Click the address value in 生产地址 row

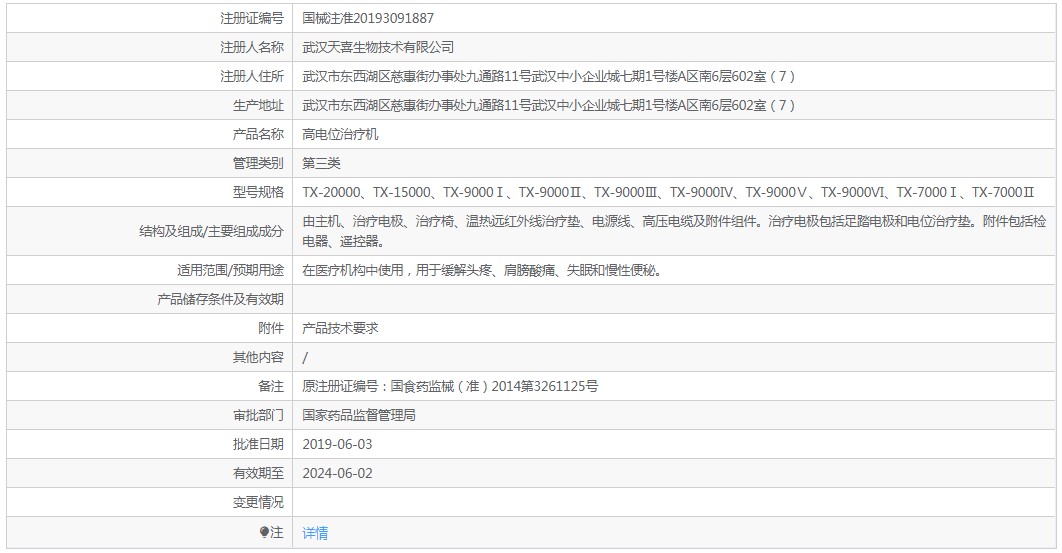pyautogui.click(x=549, y=106)
